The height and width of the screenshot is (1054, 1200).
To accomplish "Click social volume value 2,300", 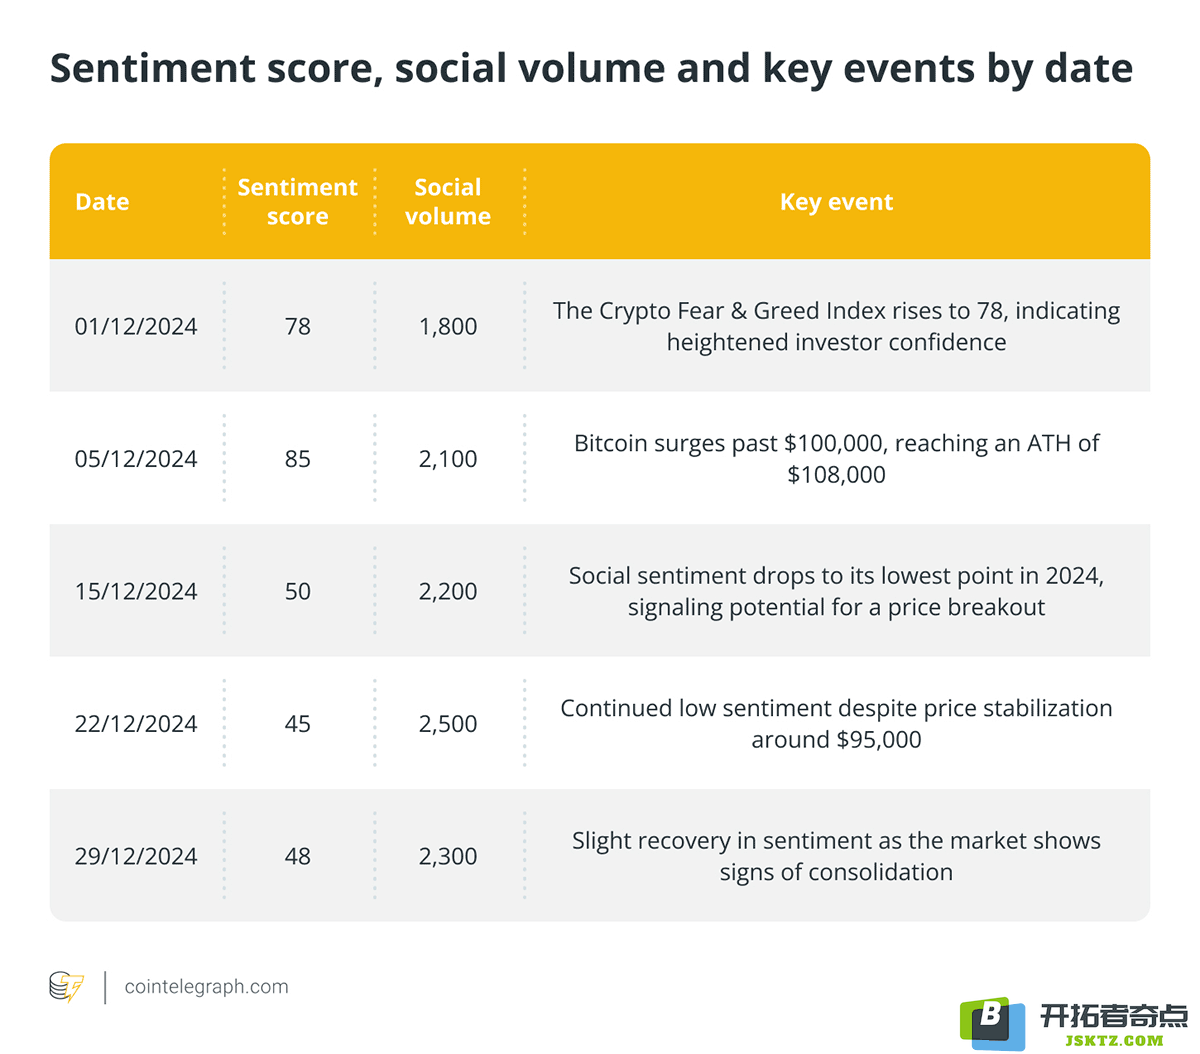I will (x=448, y=857).
